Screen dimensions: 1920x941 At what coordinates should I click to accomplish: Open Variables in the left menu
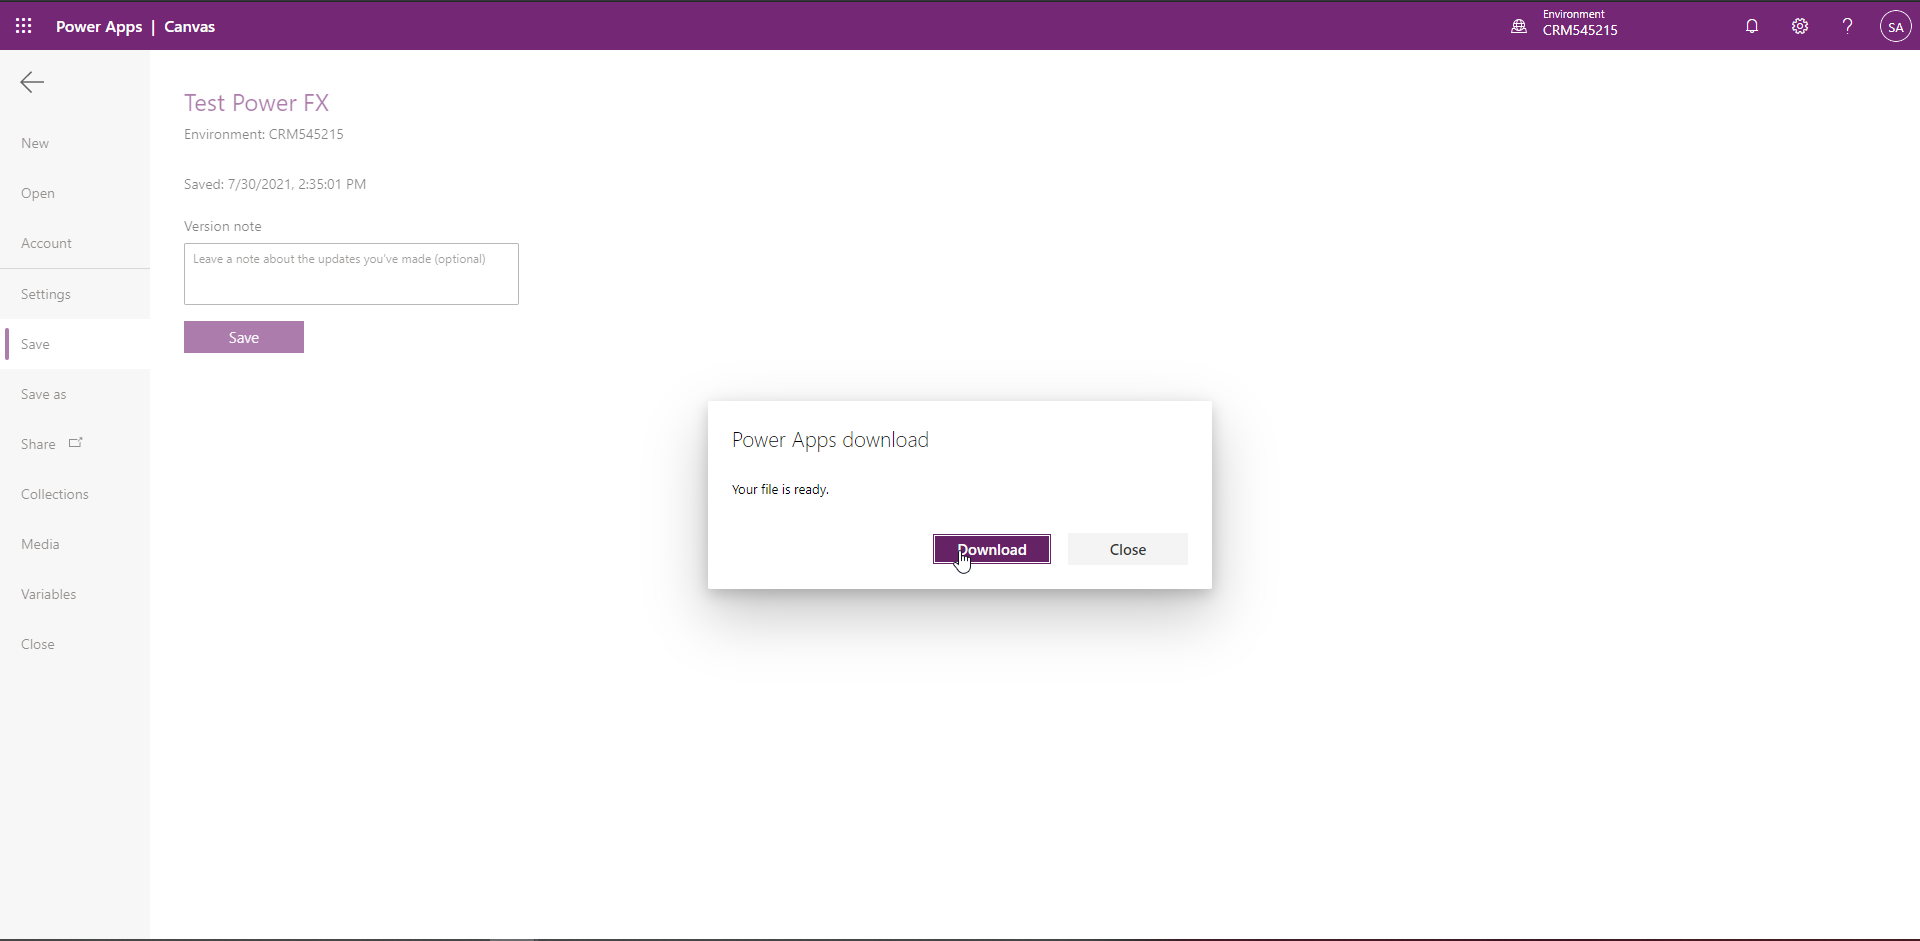coord(75,594)
